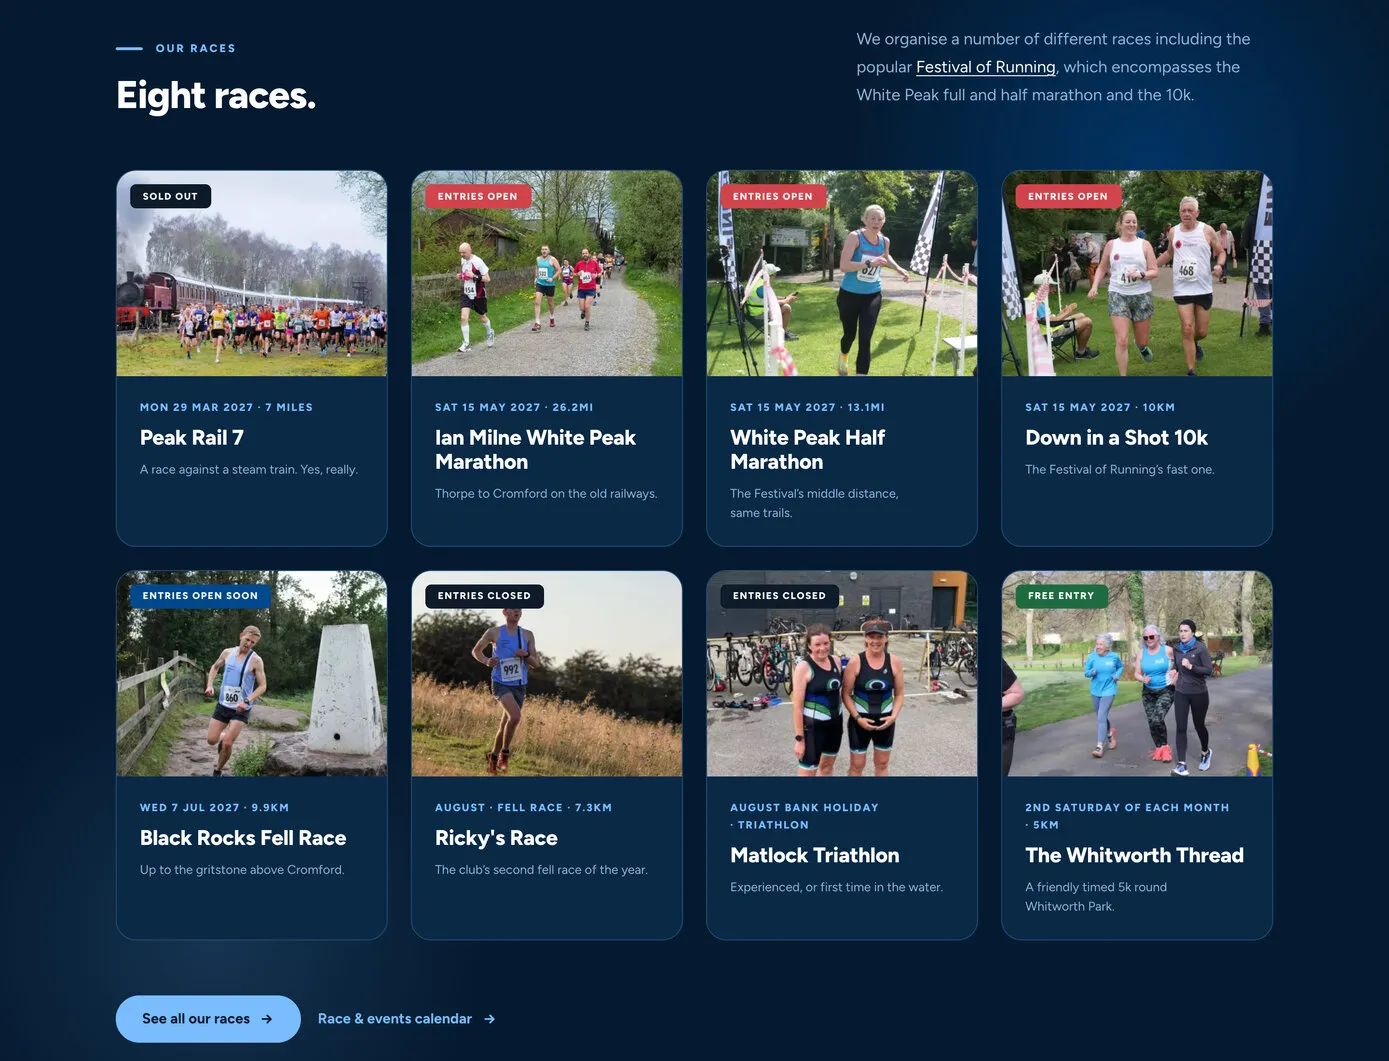Click 'AUGUST · FELL RACE · 7.3KM' text

pyautogui.click(x=523, y=807)
